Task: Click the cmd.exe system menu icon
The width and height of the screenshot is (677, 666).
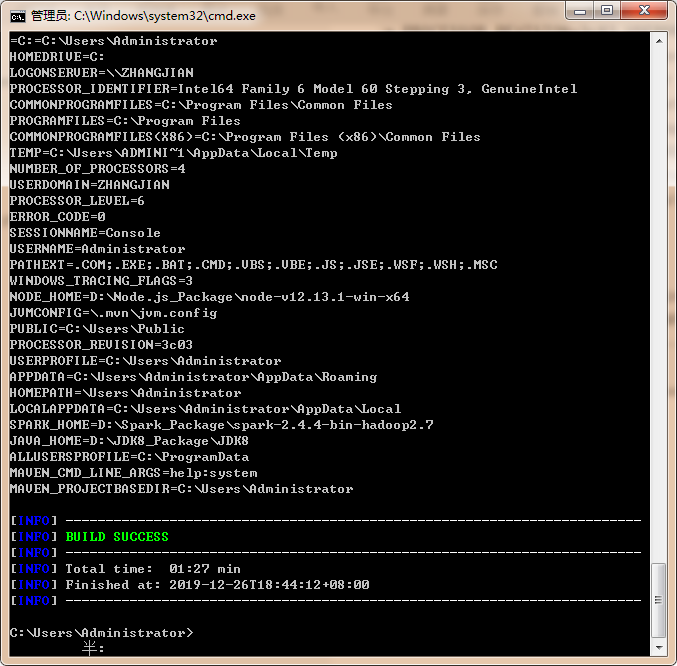Action: coord(18,16)
